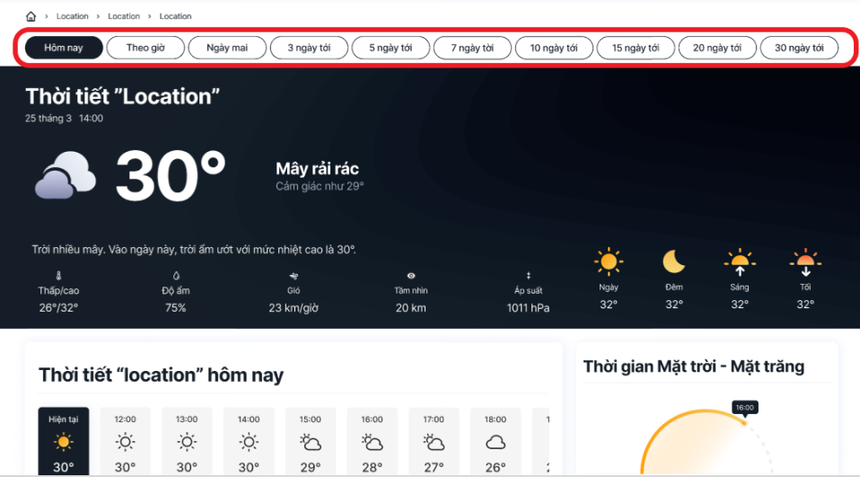Screen dimensions: 860x477
Task: Click the sunset icon above Tối
Action: click(x=805, y=262)
